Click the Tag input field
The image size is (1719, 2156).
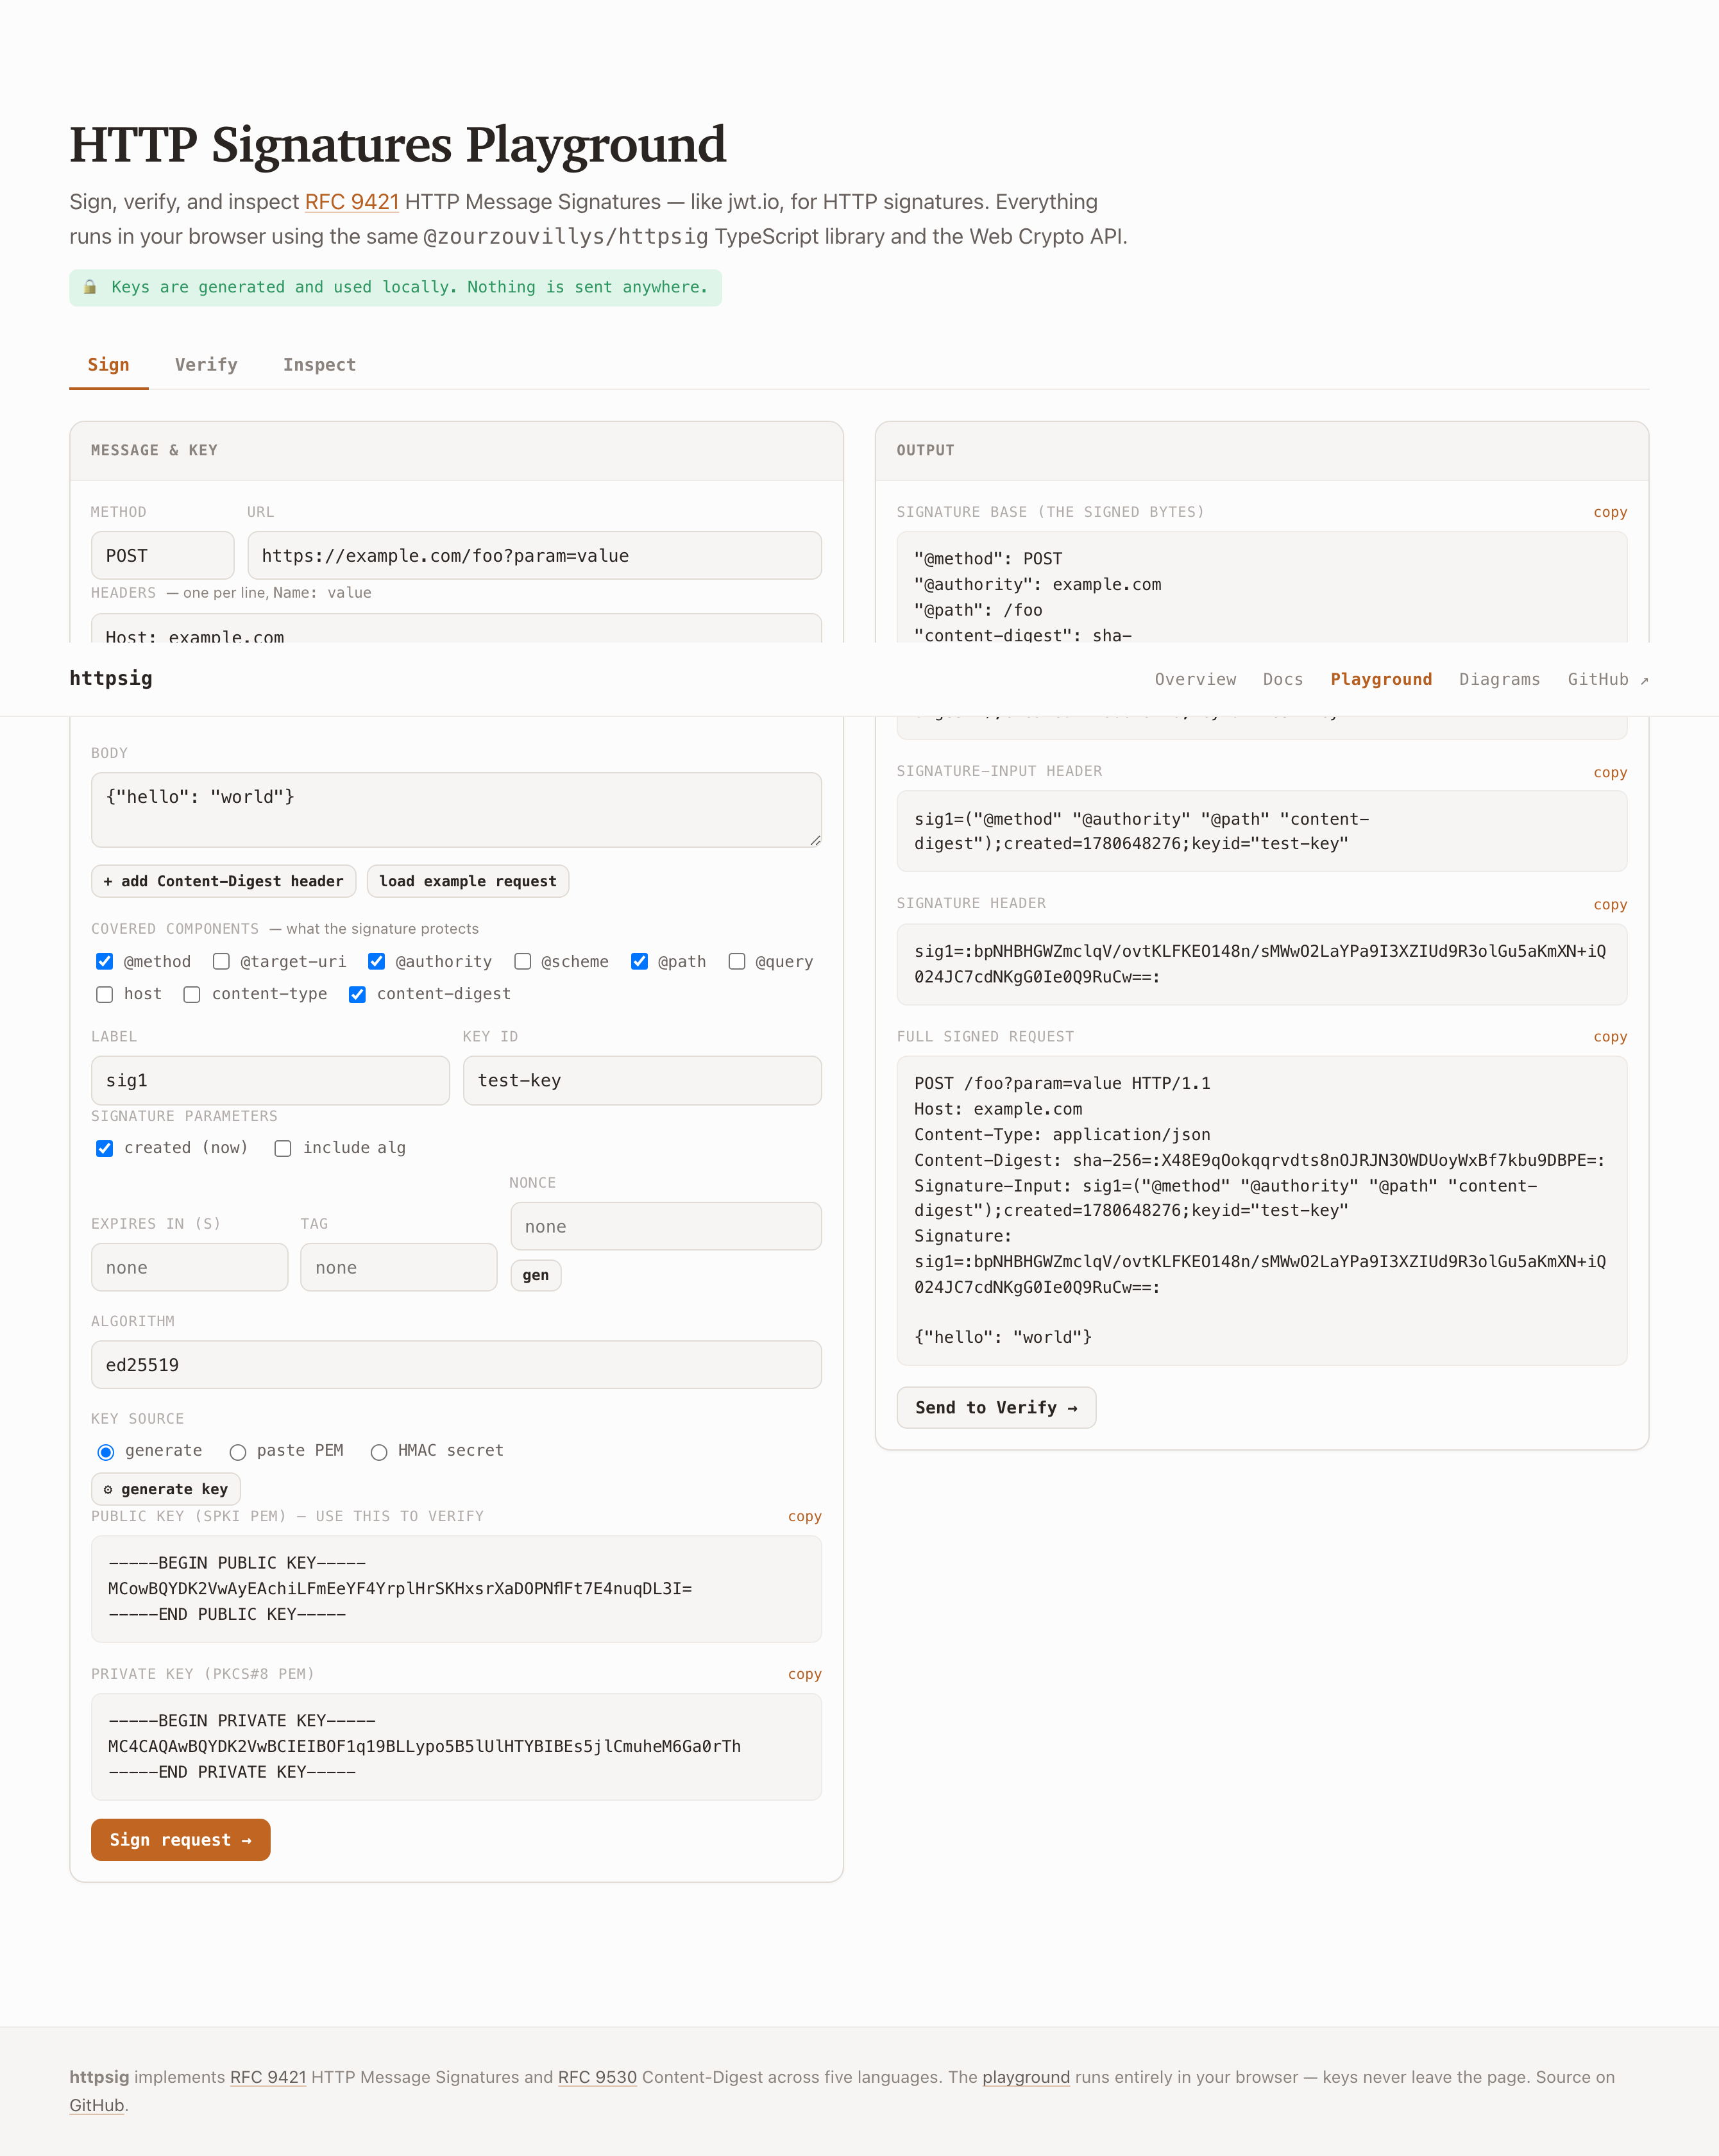pos(398,1267)
